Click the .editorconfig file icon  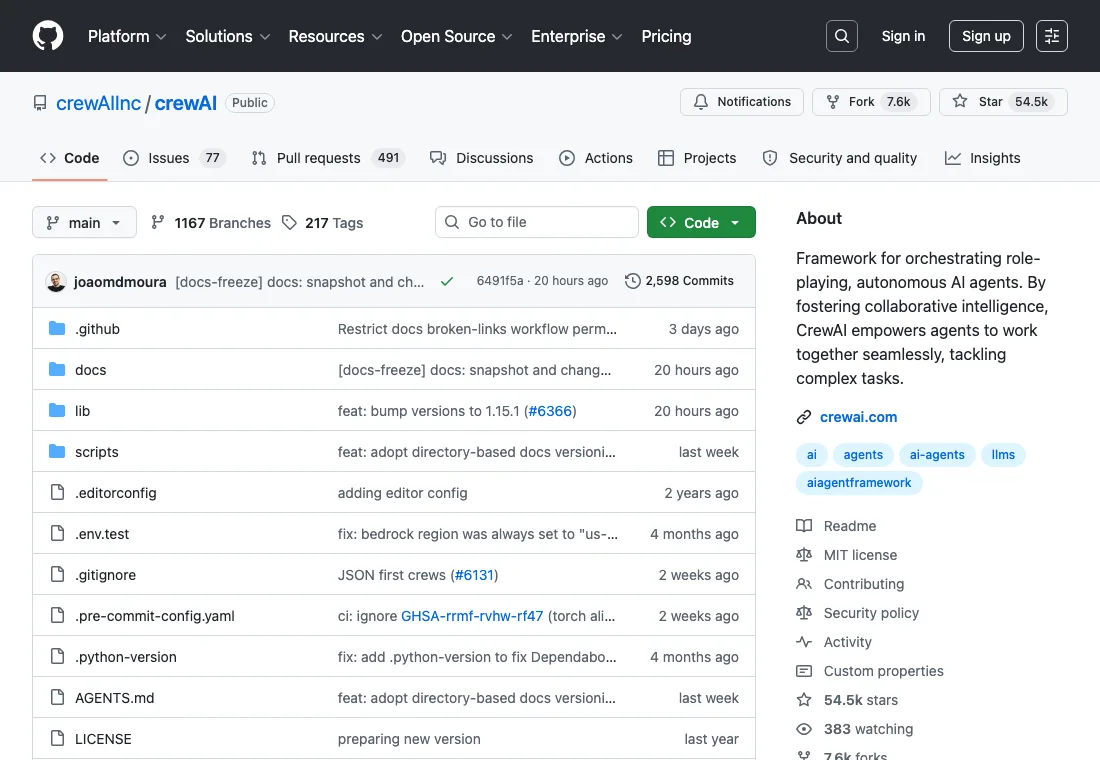(x=58, y=492)
